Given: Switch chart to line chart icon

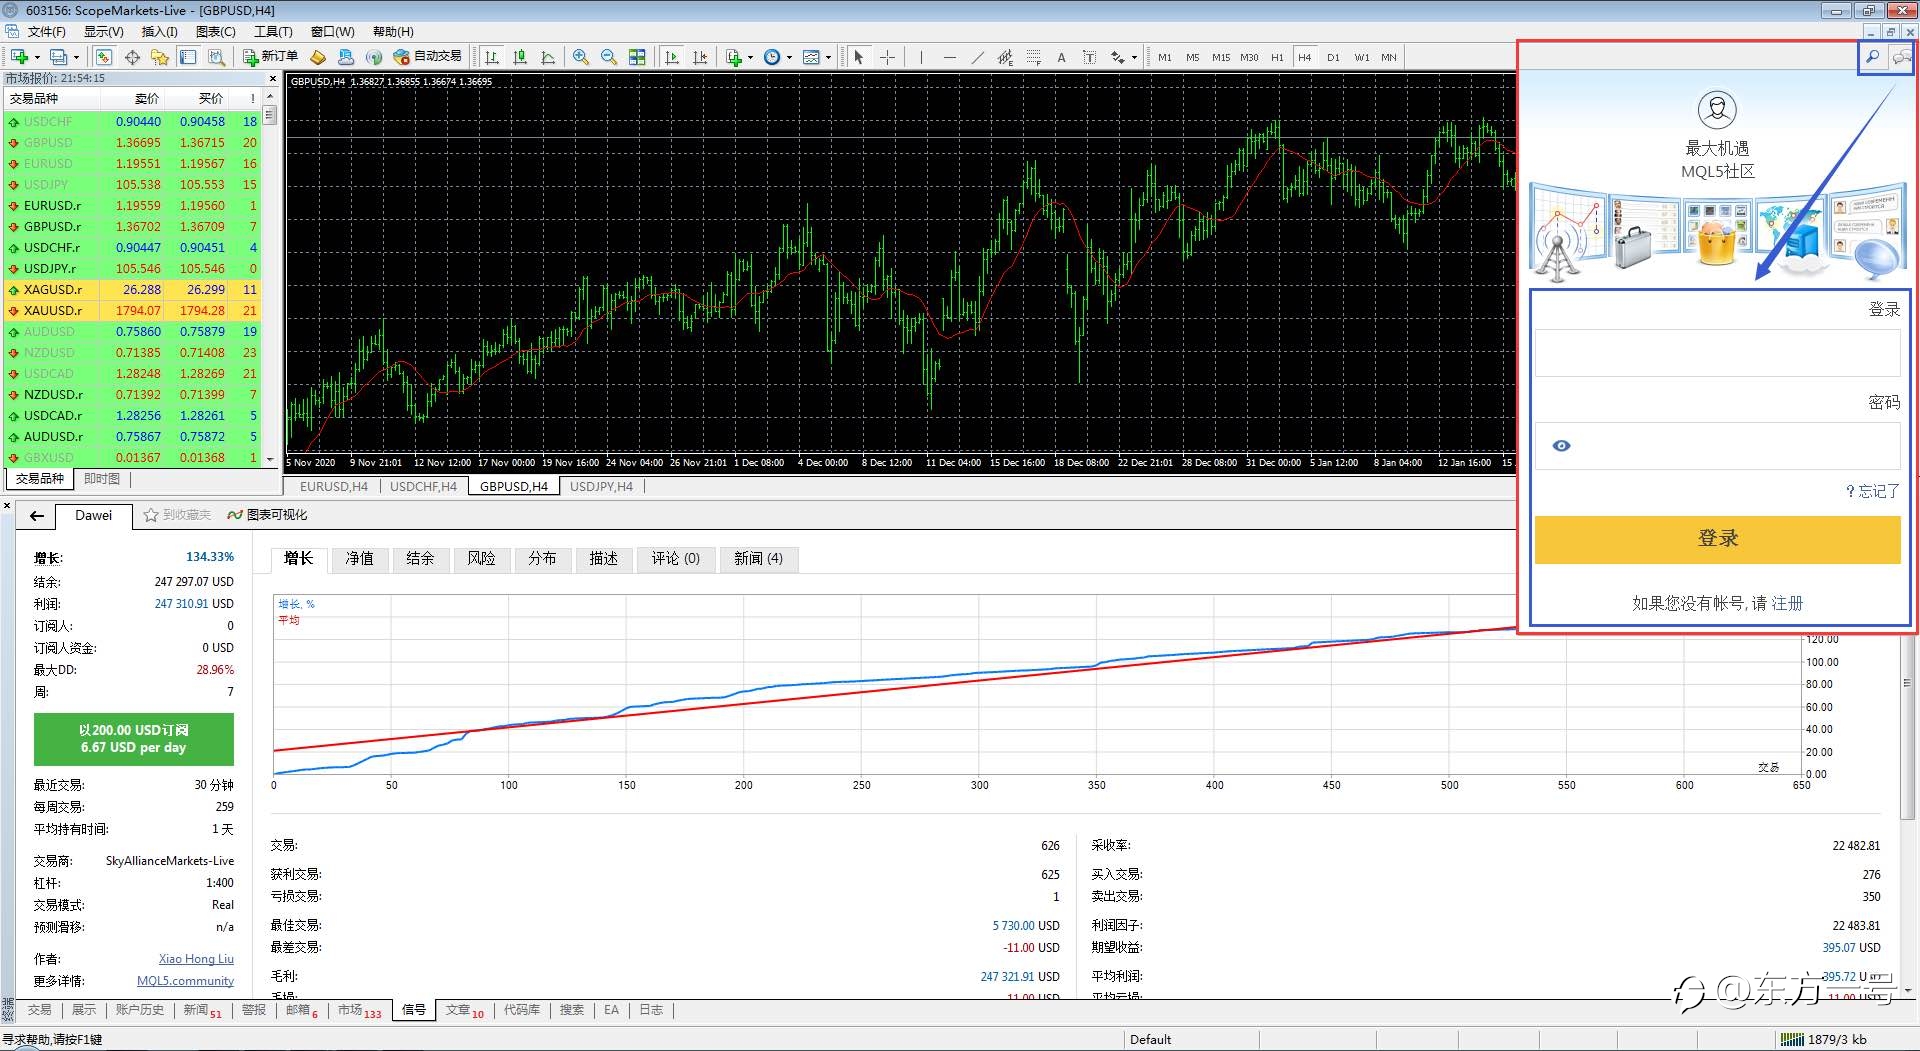Looking at the screenshot, I should point(548,57).
